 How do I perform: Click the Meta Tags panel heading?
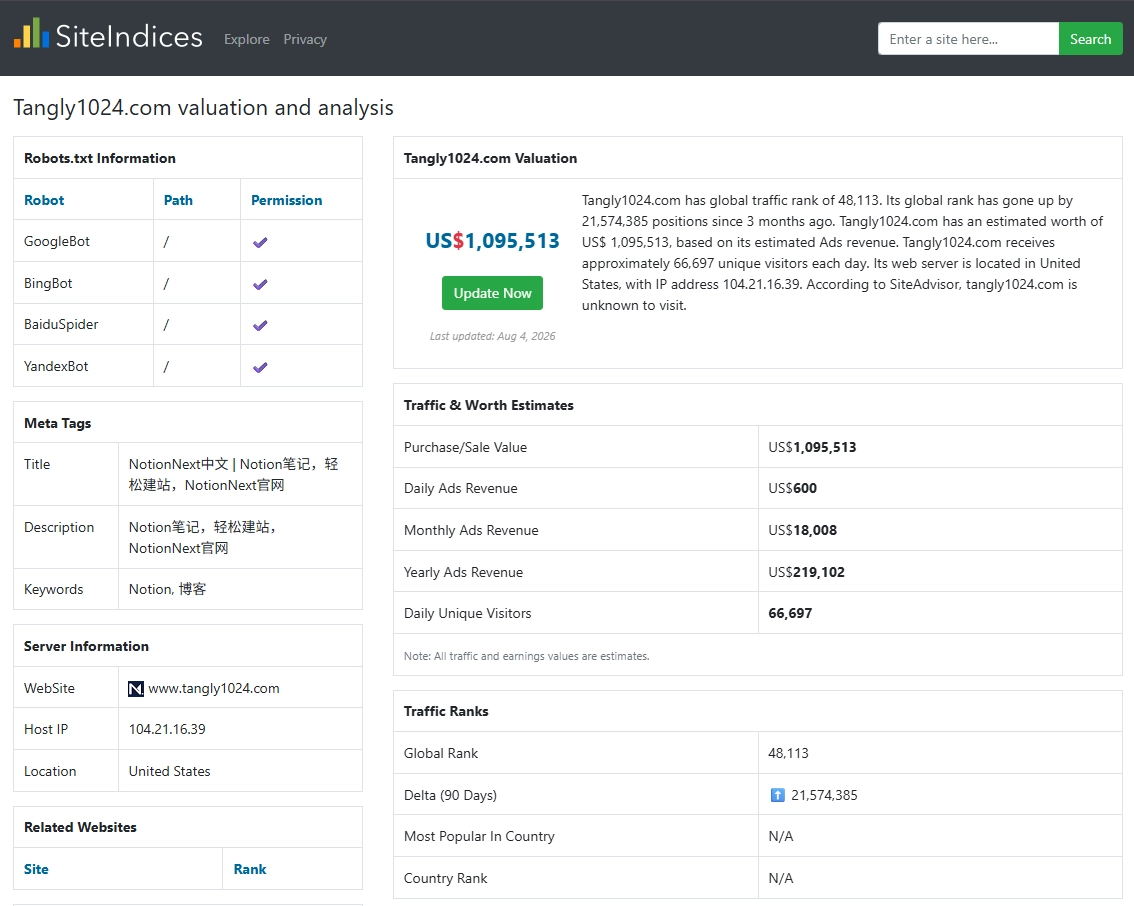click(58, 424)
